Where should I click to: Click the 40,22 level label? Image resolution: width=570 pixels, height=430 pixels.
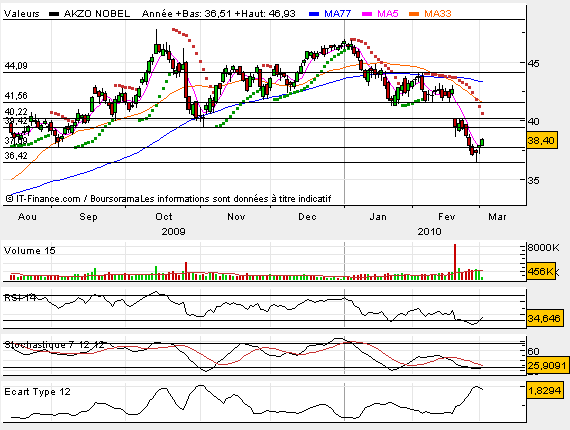click(16, 112)
